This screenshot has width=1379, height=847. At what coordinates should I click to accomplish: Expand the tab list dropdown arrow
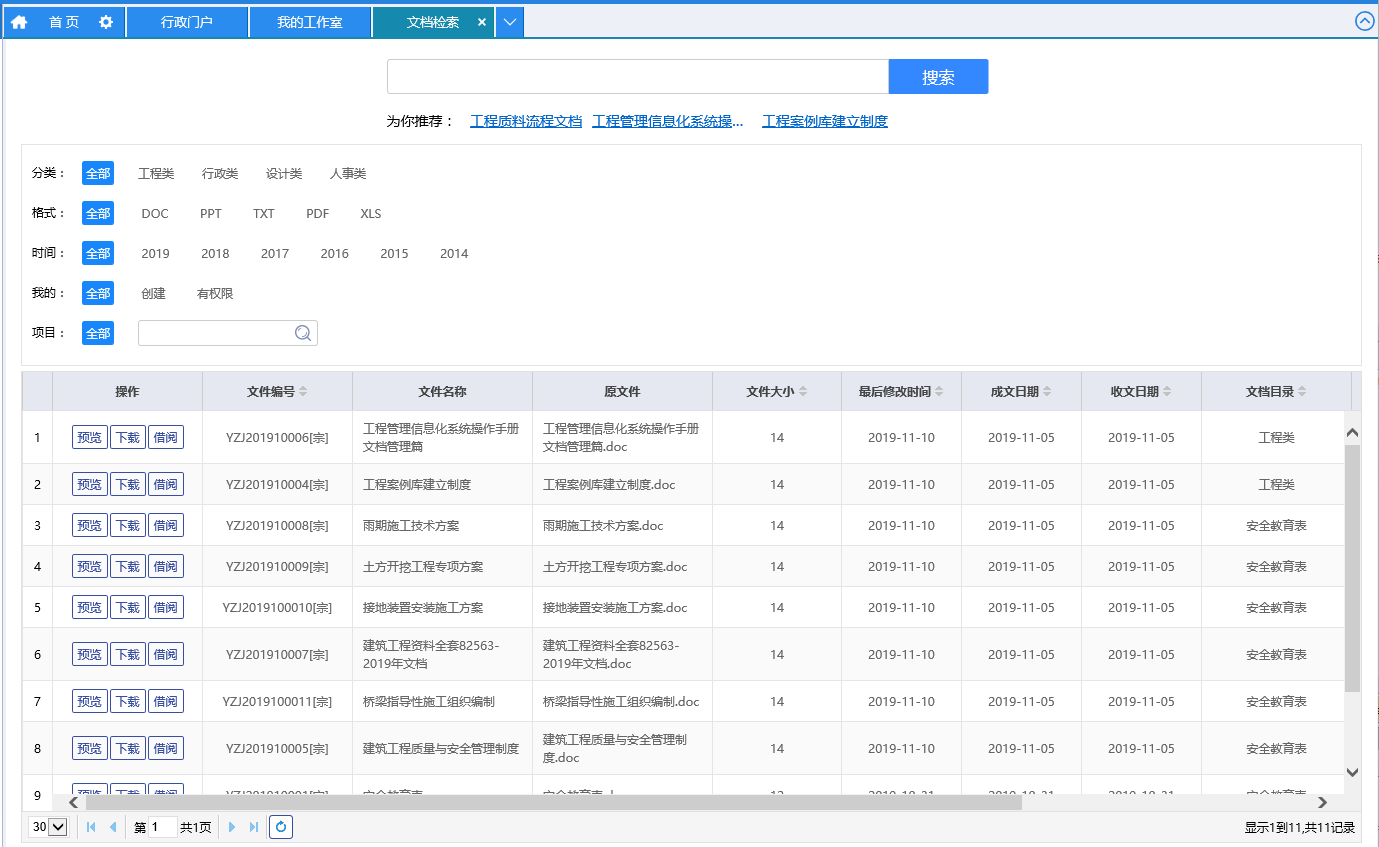pyautogui.click(x=510, y=22)
